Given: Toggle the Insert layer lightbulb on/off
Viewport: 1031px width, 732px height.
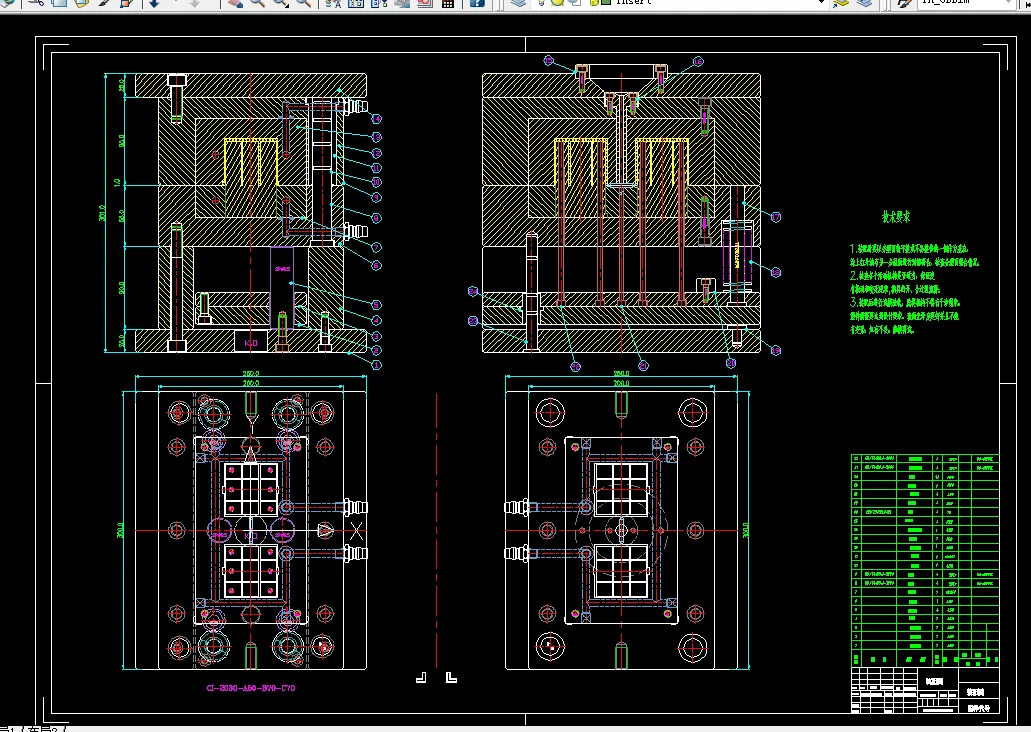Looking at the screenshot, I should 541,3.
